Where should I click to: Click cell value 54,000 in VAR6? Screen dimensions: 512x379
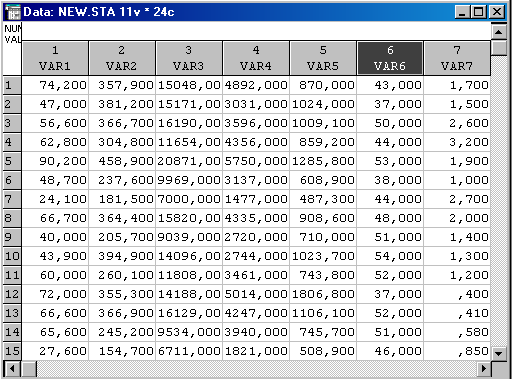[390, 256]
